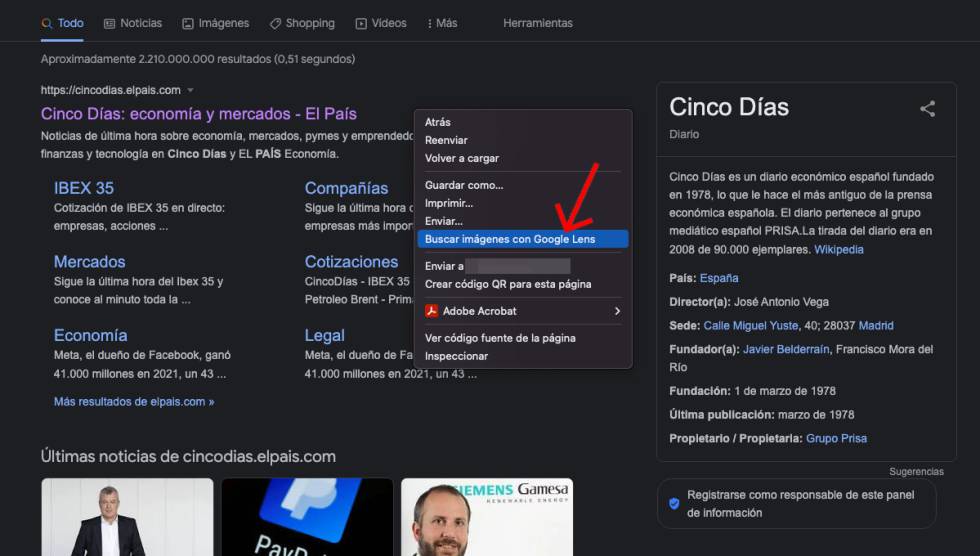Switch to the Shopping tab
This screenshot has width=980, height=556.
pos(302,23)
